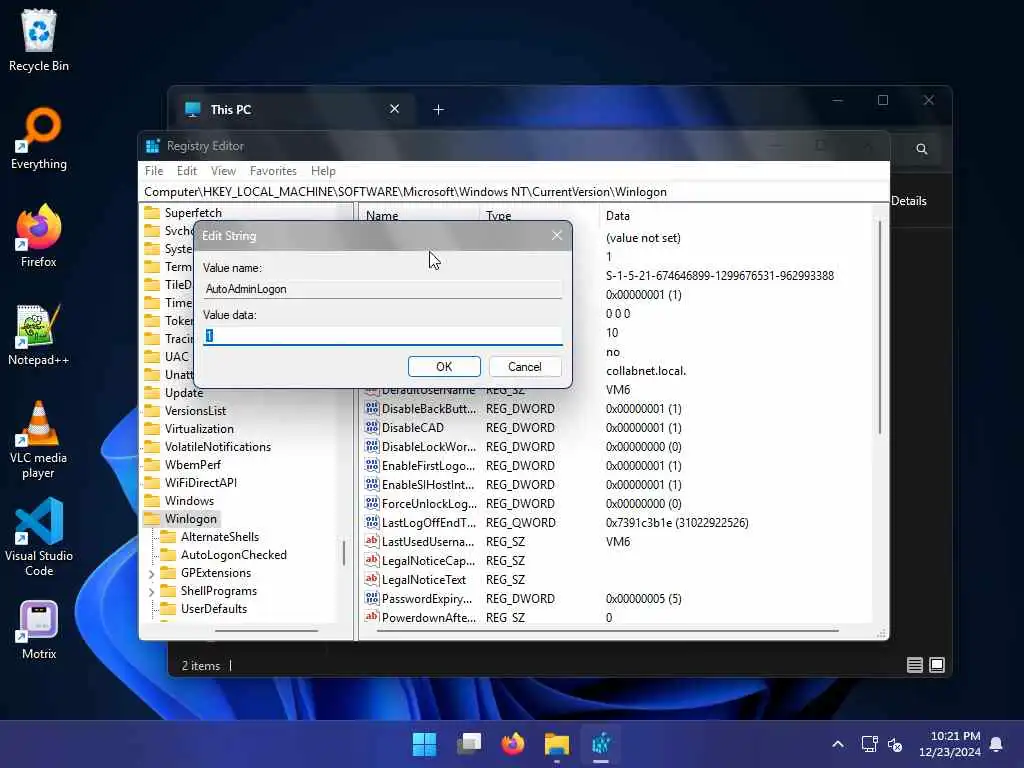
Task: Click the Value name field
Action: click(383, 289)
